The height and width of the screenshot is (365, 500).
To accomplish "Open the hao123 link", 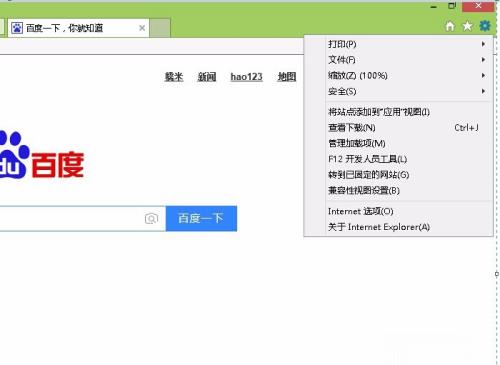I will tap(246, 77).
